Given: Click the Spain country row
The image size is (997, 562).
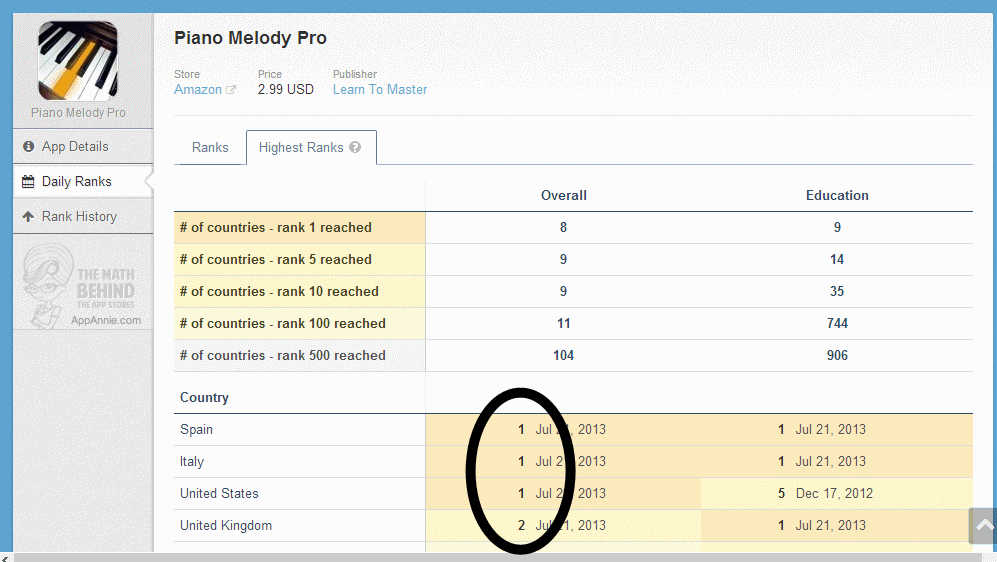Looking at the screenshot, I should point(197,430).
